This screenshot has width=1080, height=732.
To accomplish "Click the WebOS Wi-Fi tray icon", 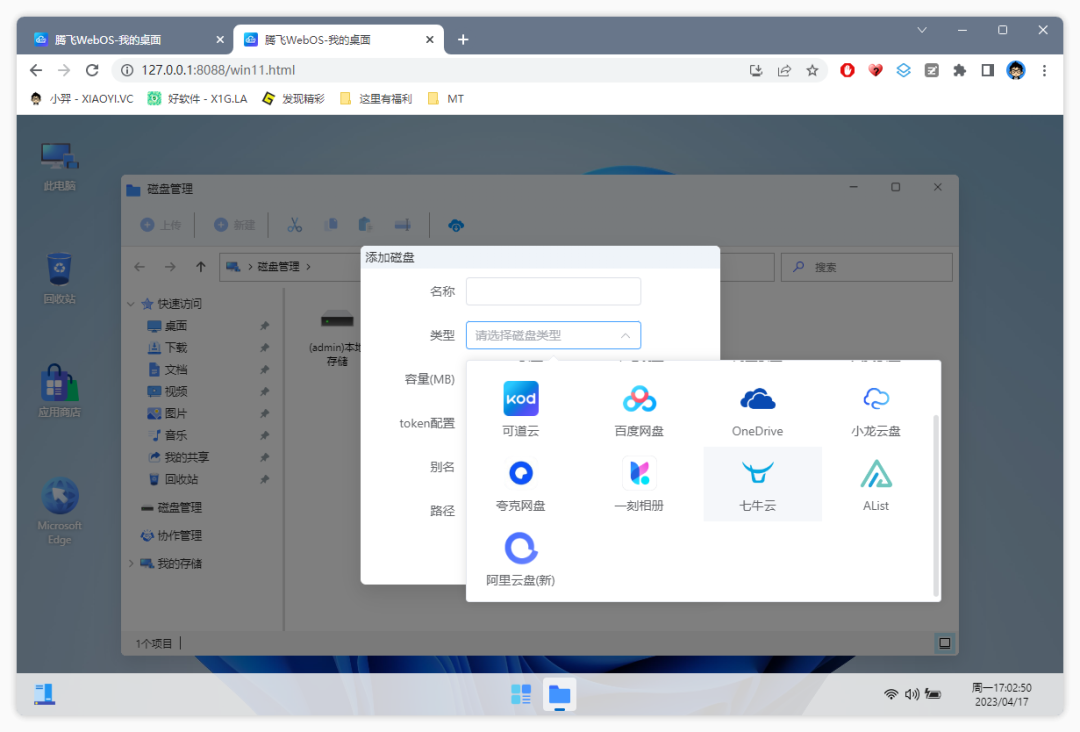I will click(891, 694).
